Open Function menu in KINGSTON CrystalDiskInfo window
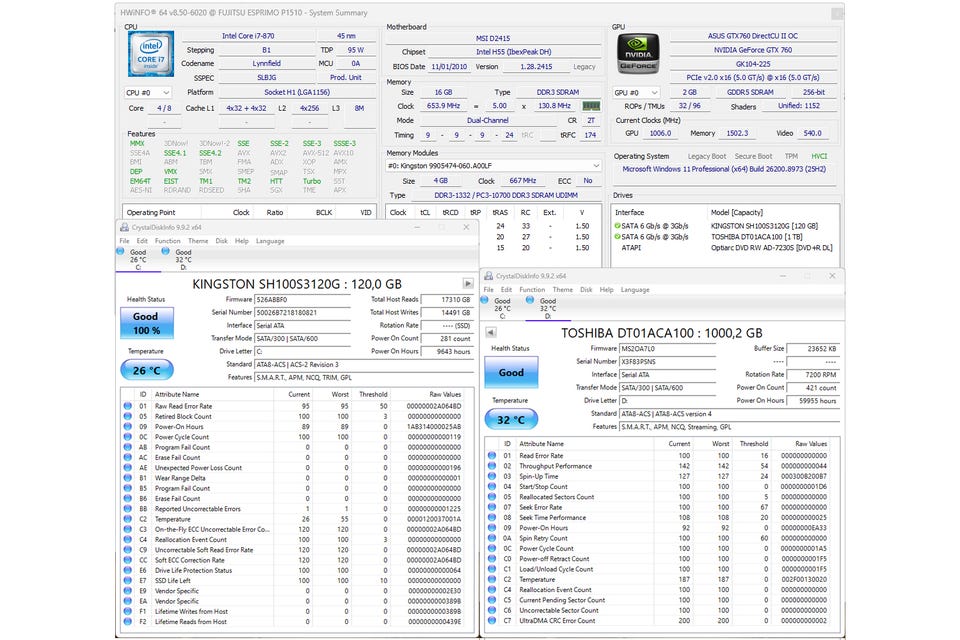Screen dimensions: 960x640 pyautogui.click(x=167, y=241)
